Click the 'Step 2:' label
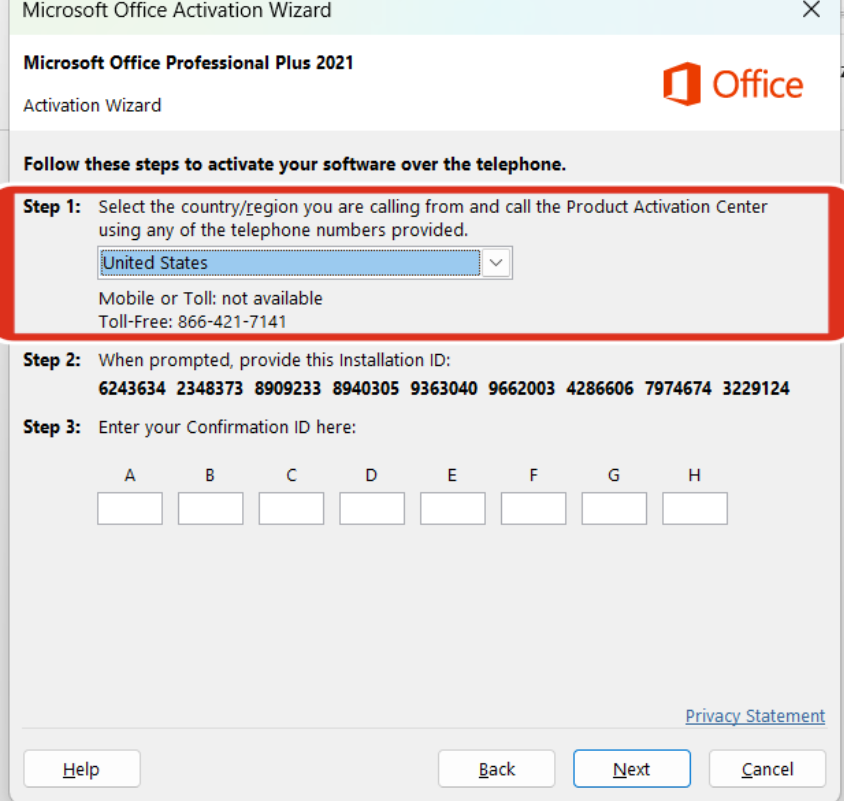Viewport: 844px width, 801px height. coord(52,360)
